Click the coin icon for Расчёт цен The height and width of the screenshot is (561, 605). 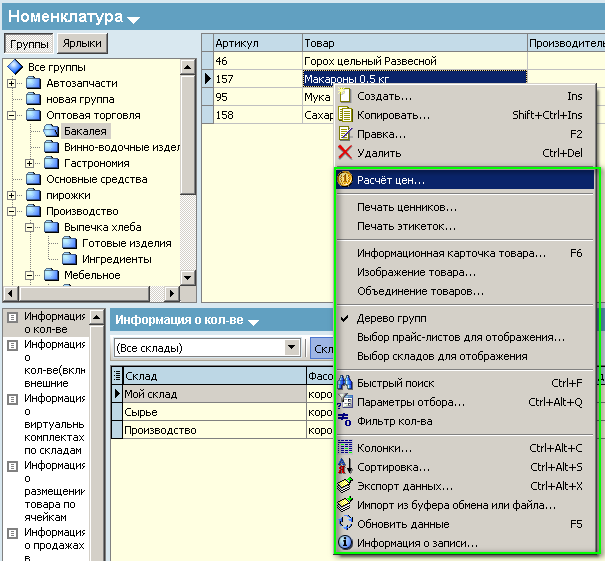tap(345, 179)
